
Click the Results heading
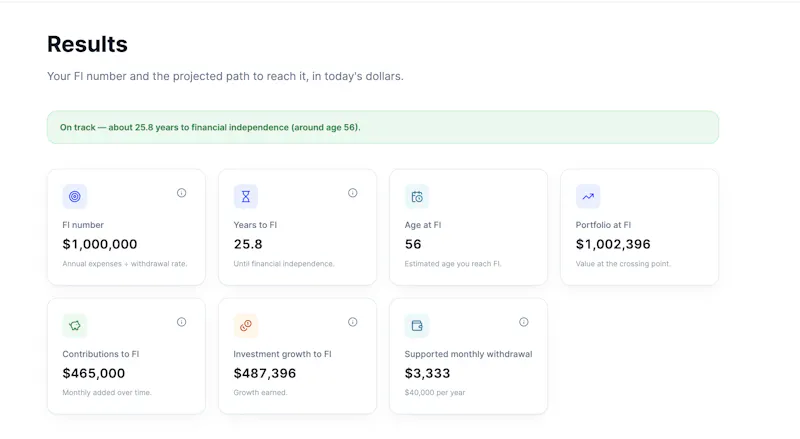click(87, 44)
